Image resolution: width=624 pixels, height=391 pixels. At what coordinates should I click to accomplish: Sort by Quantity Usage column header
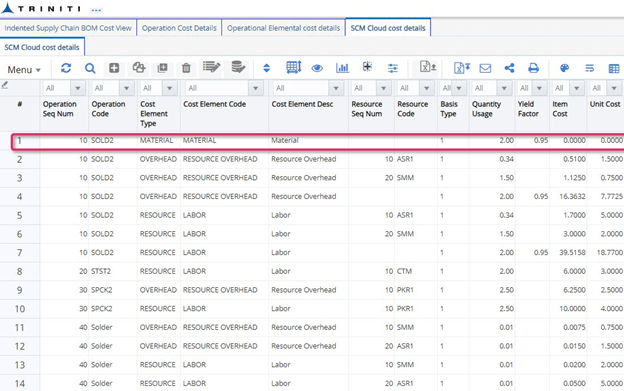click(x=486, y=109)
